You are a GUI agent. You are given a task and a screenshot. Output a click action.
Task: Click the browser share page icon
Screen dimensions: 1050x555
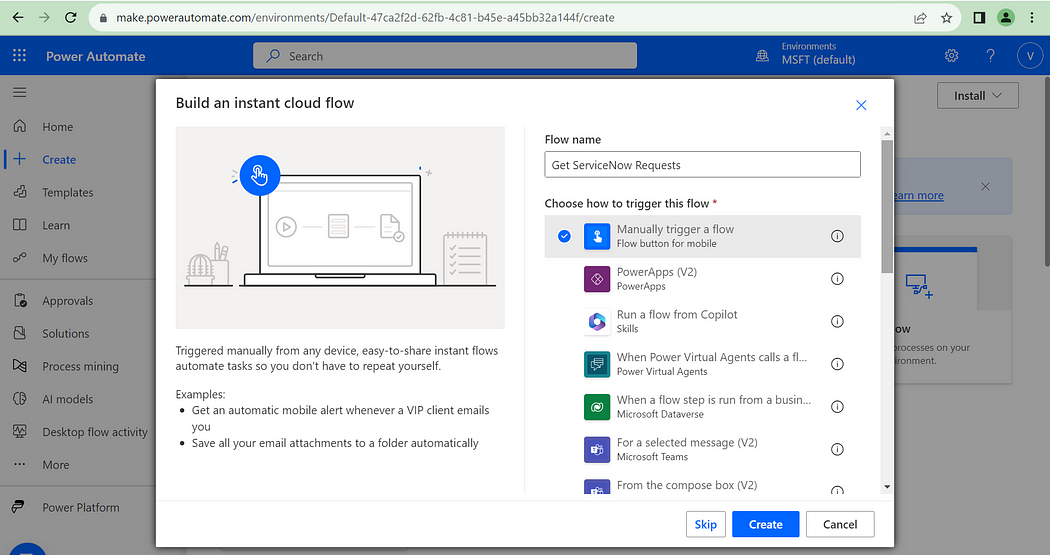click(x=920, y=18)
